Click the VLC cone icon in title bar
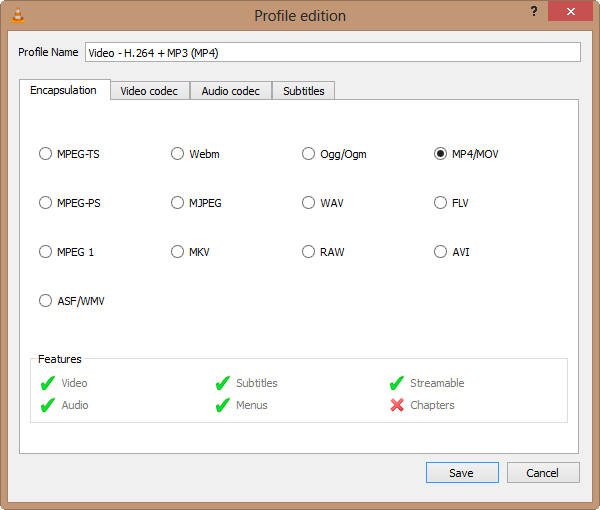 (16, 15)
